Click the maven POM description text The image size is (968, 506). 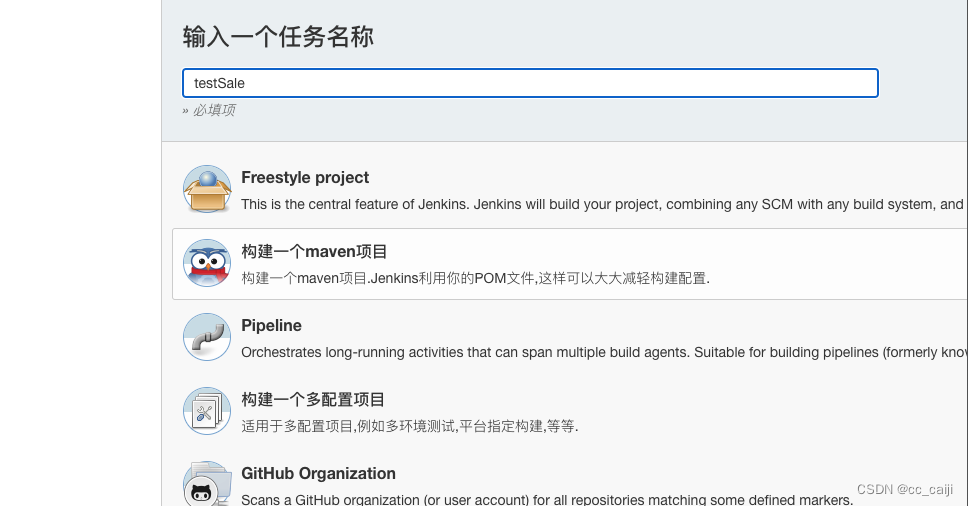(475, 278)
